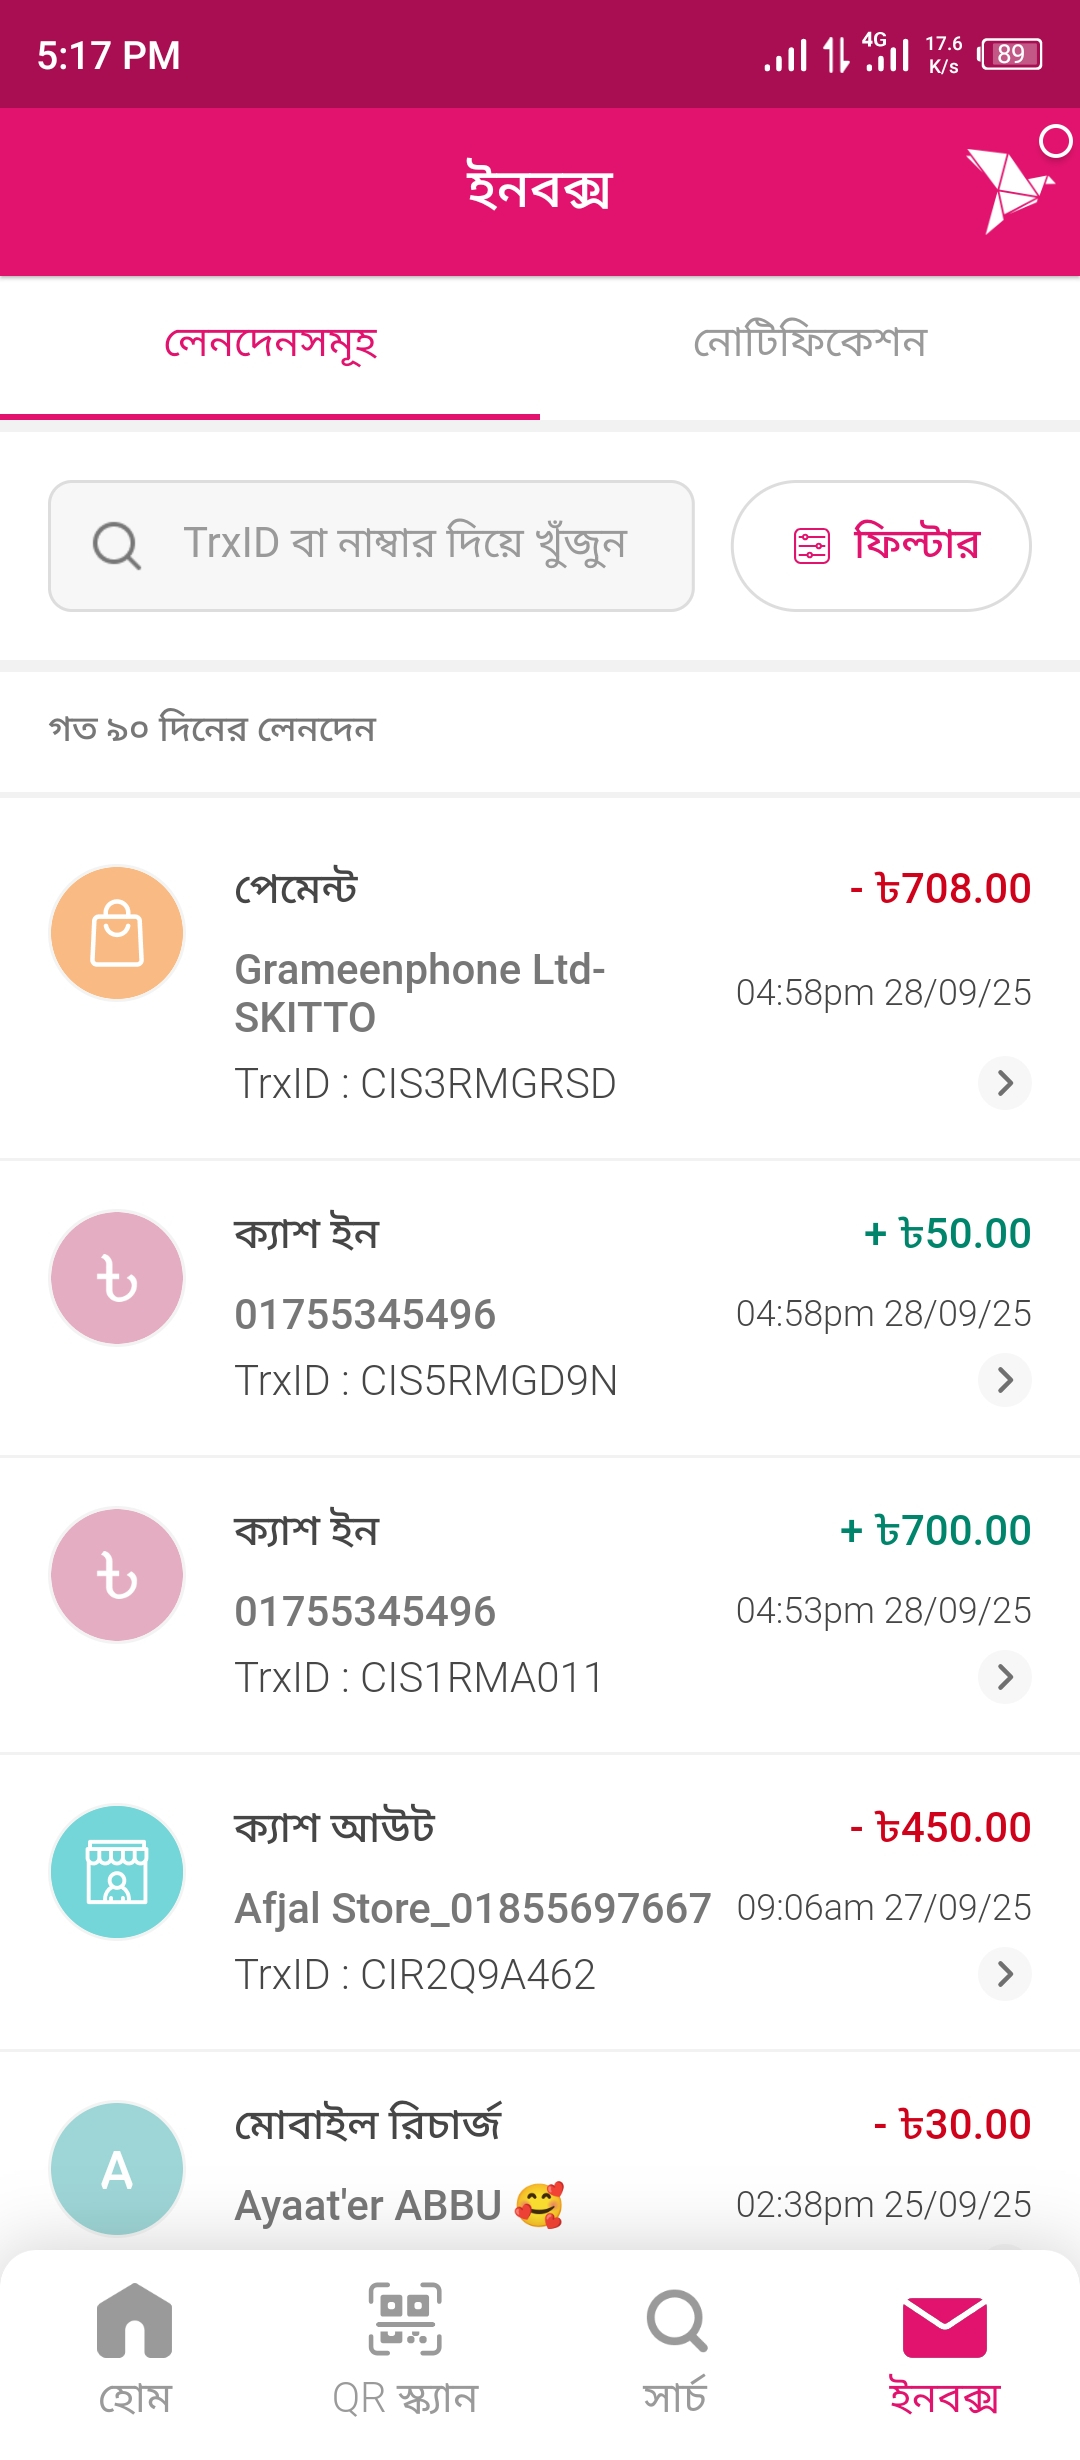Expand the ৳700.00 Cash In details chevron

(1005, 1677)
